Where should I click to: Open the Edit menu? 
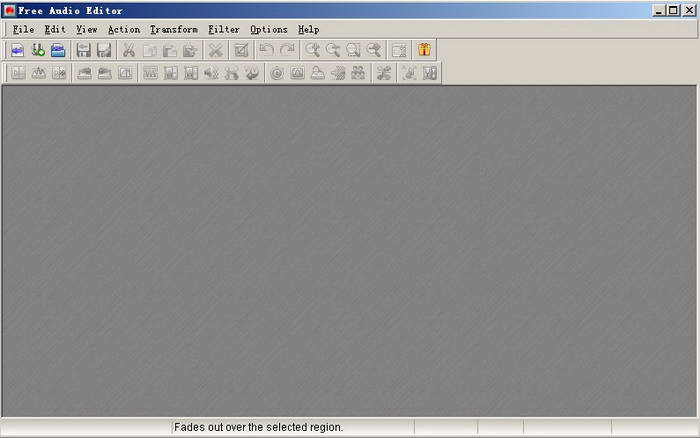pyautogui.click(x=55, y=29)
